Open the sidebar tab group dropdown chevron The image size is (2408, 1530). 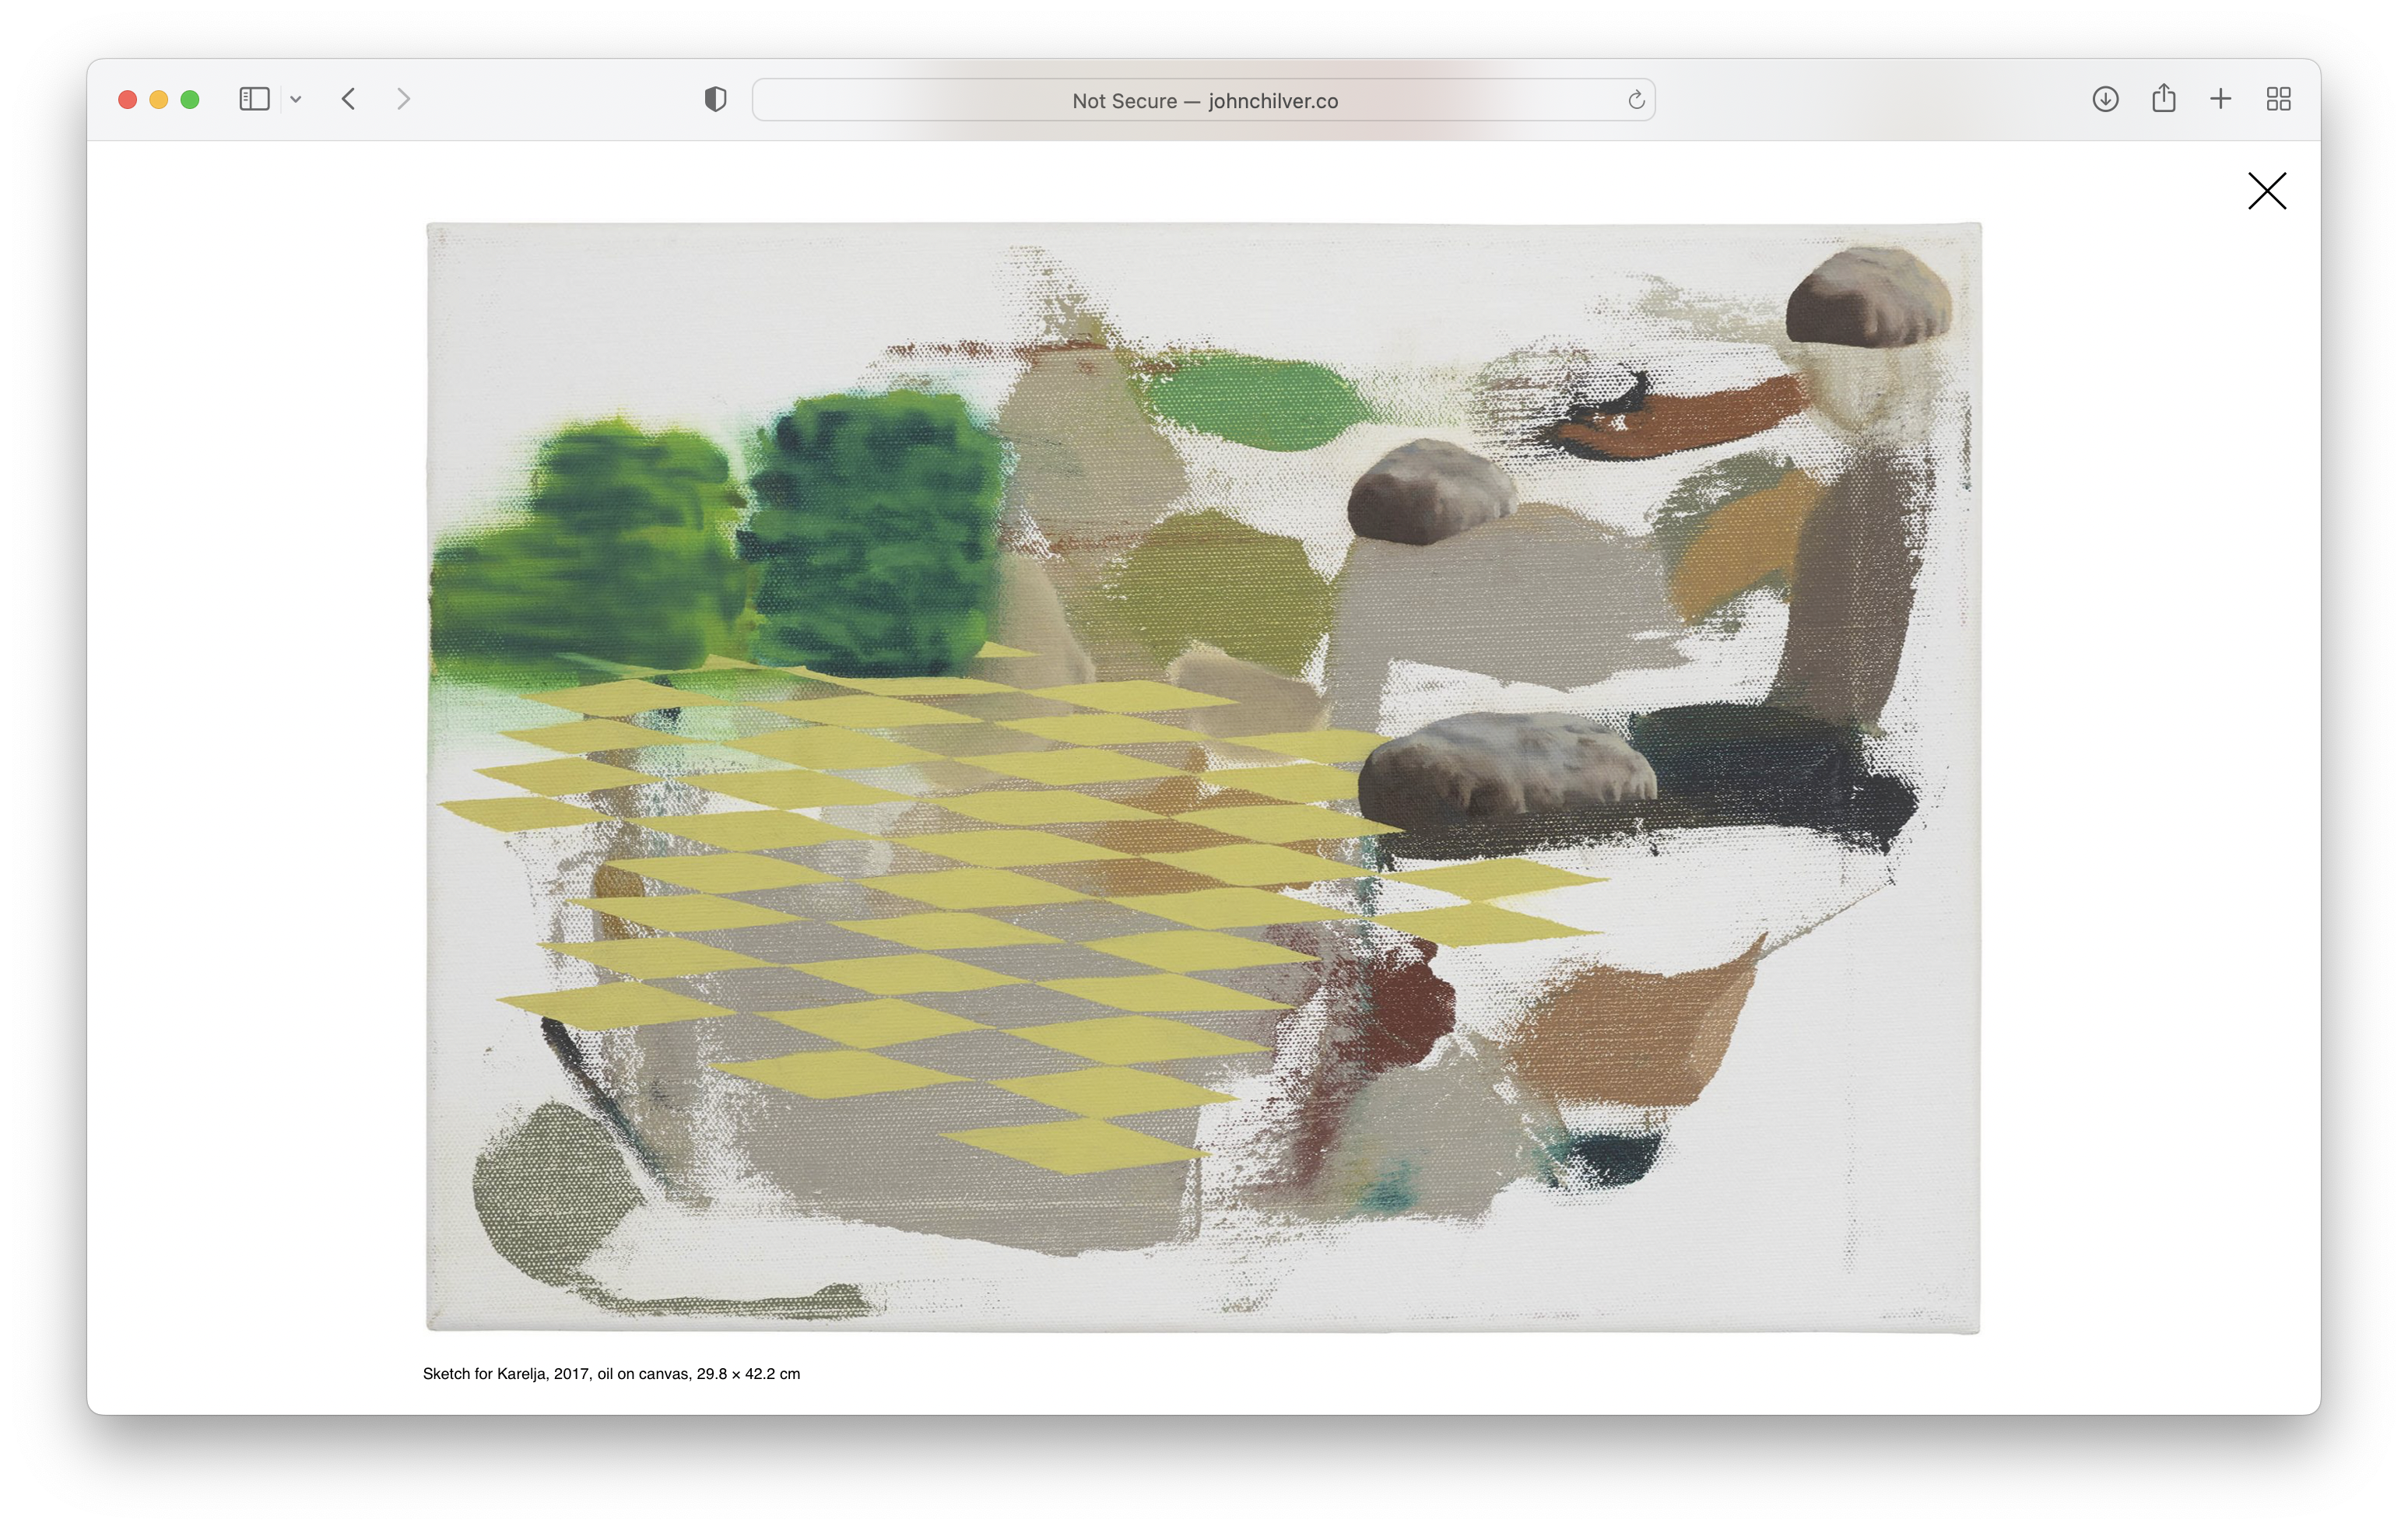296,99
